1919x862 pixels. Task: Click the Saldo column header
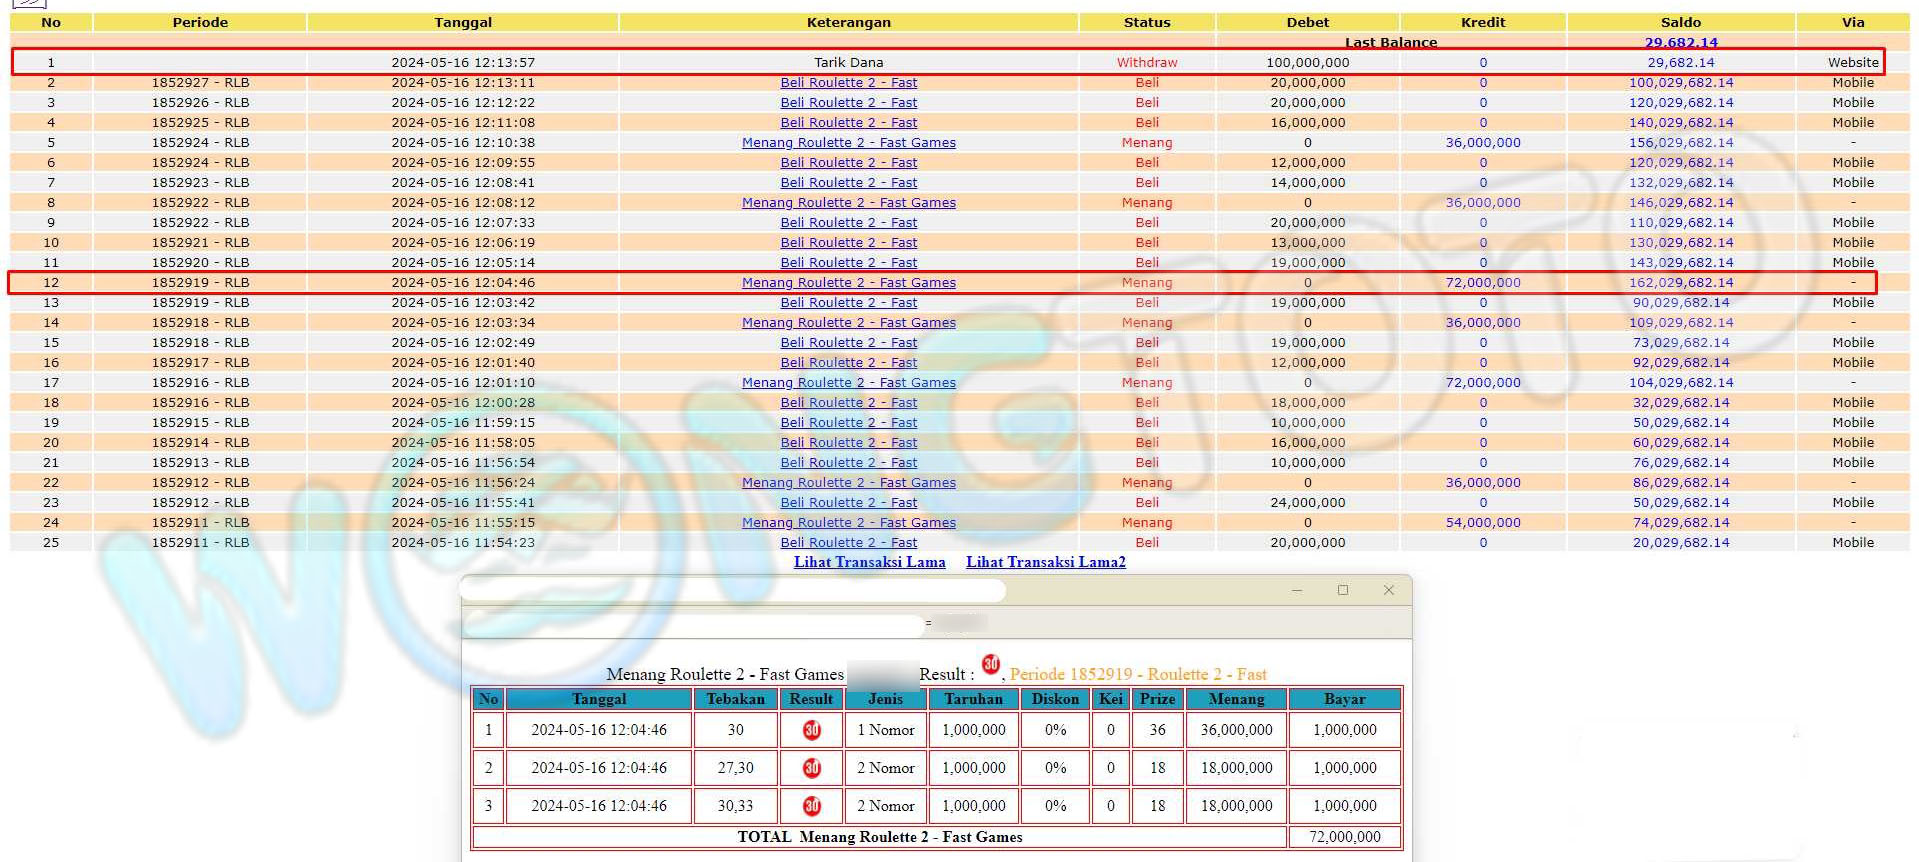(x=1680, y=22)
